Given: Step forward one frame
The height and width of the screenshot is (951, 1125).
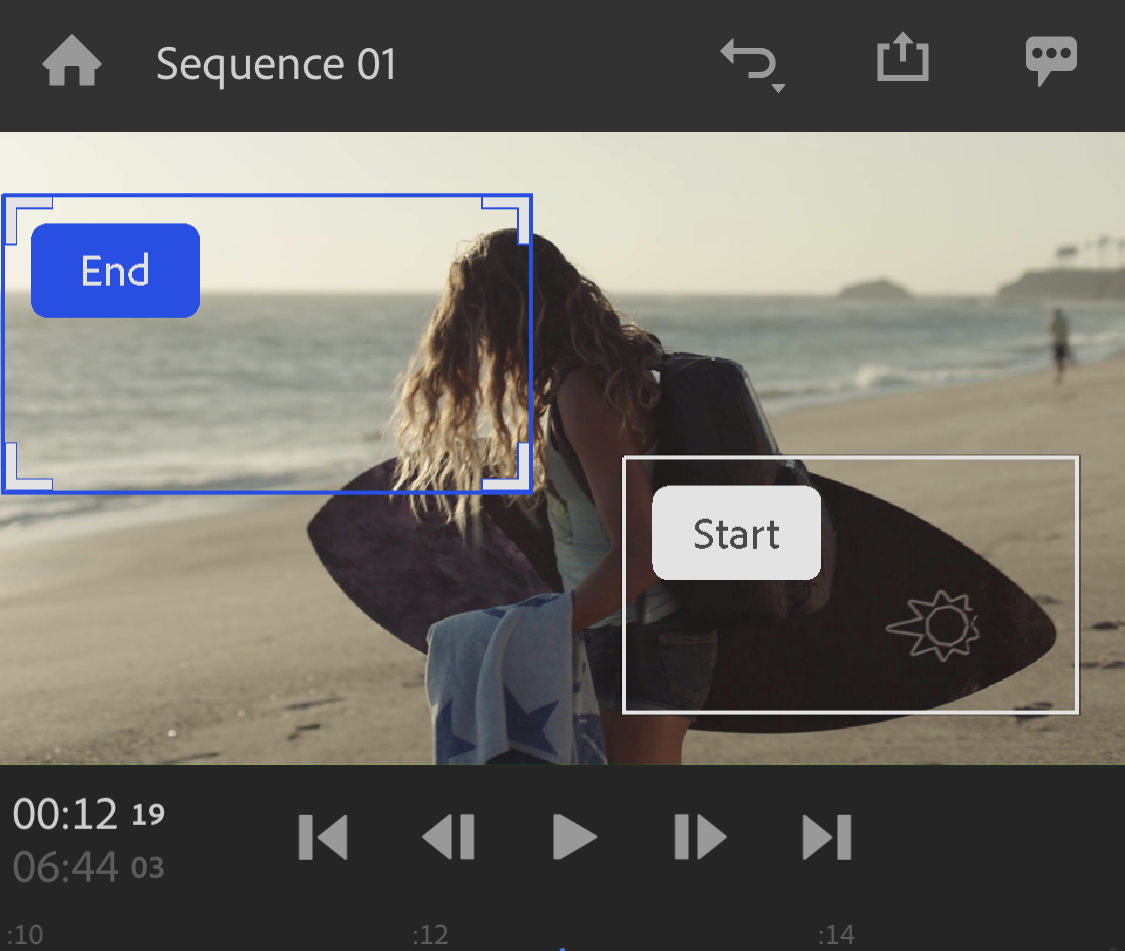Looking at the screenshot, I should click(x=699, y=838).
